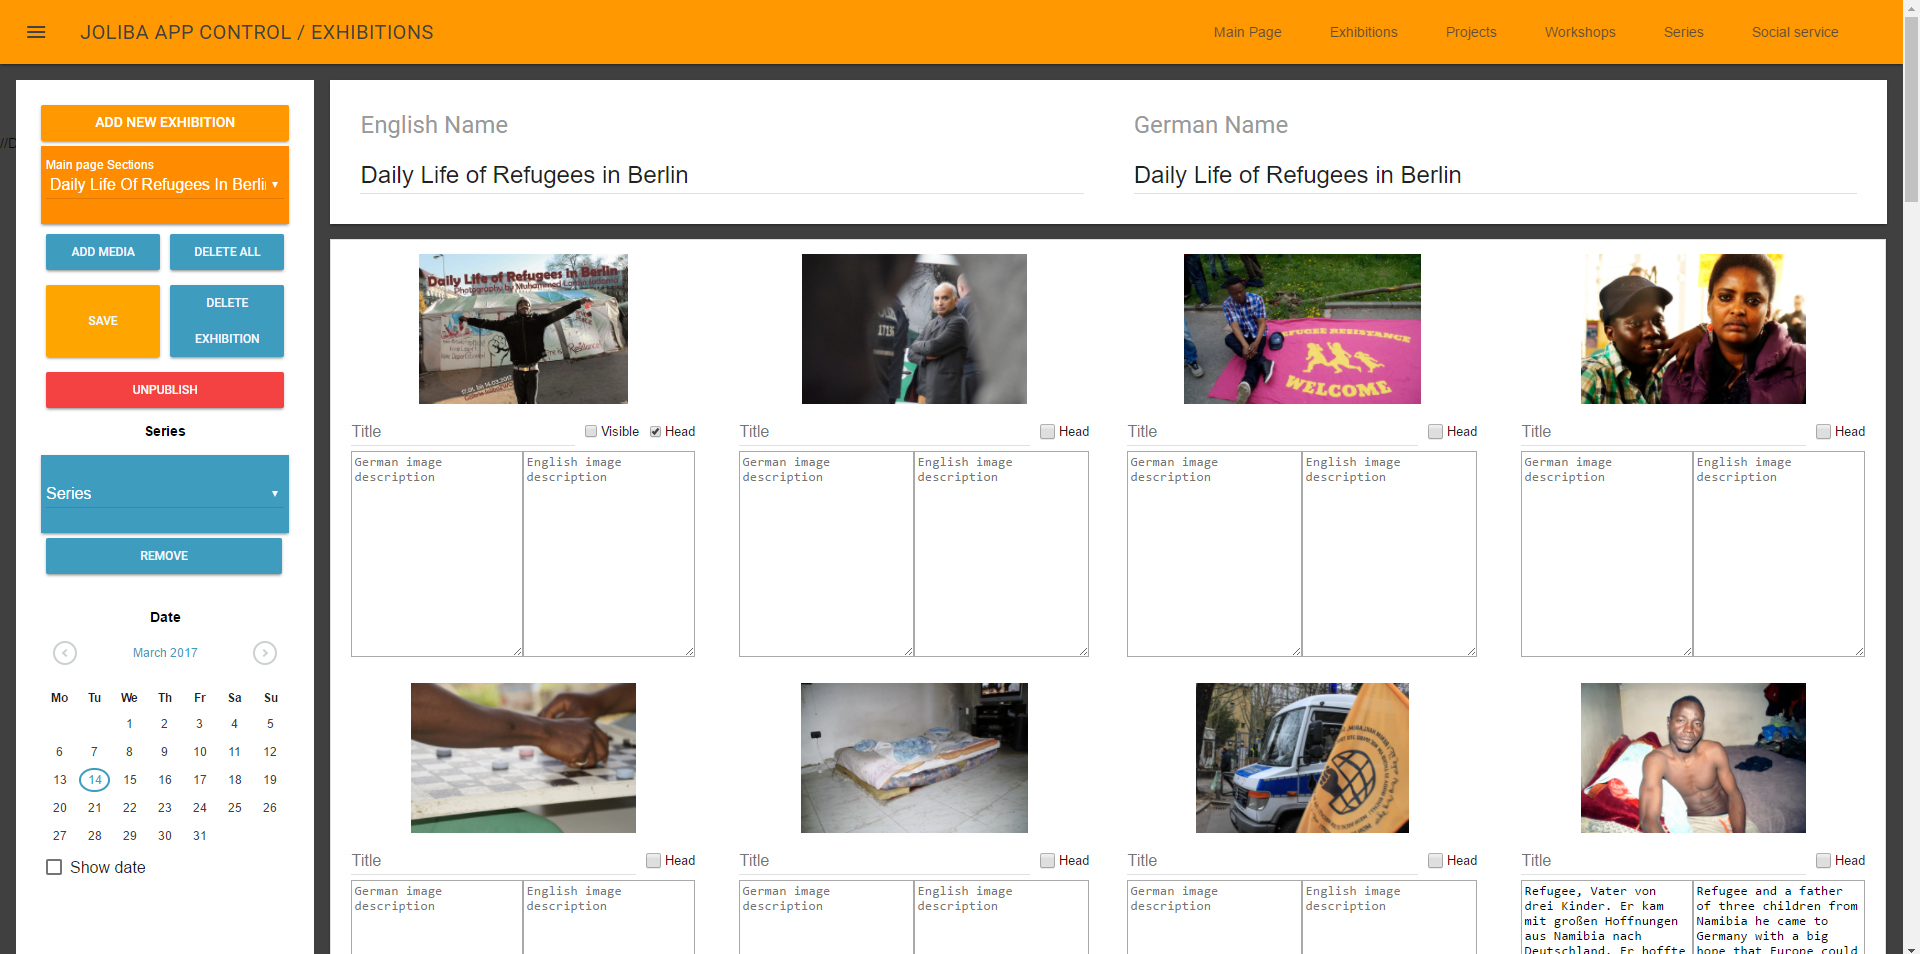Click Title field of shirtless man image
Screen dimensions: 1920x954
[1664, 861]
